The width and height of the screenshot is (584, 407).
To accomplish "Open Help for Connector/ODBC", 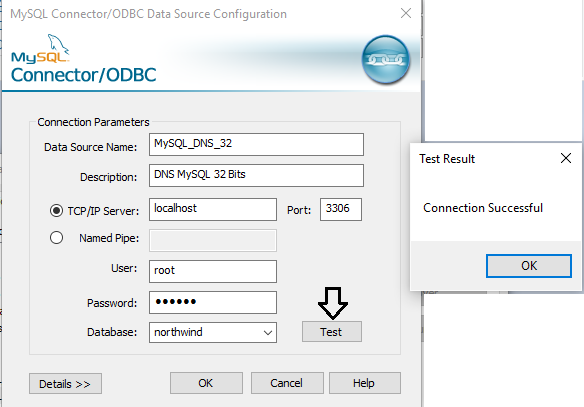I will click(x=365, y=383).
